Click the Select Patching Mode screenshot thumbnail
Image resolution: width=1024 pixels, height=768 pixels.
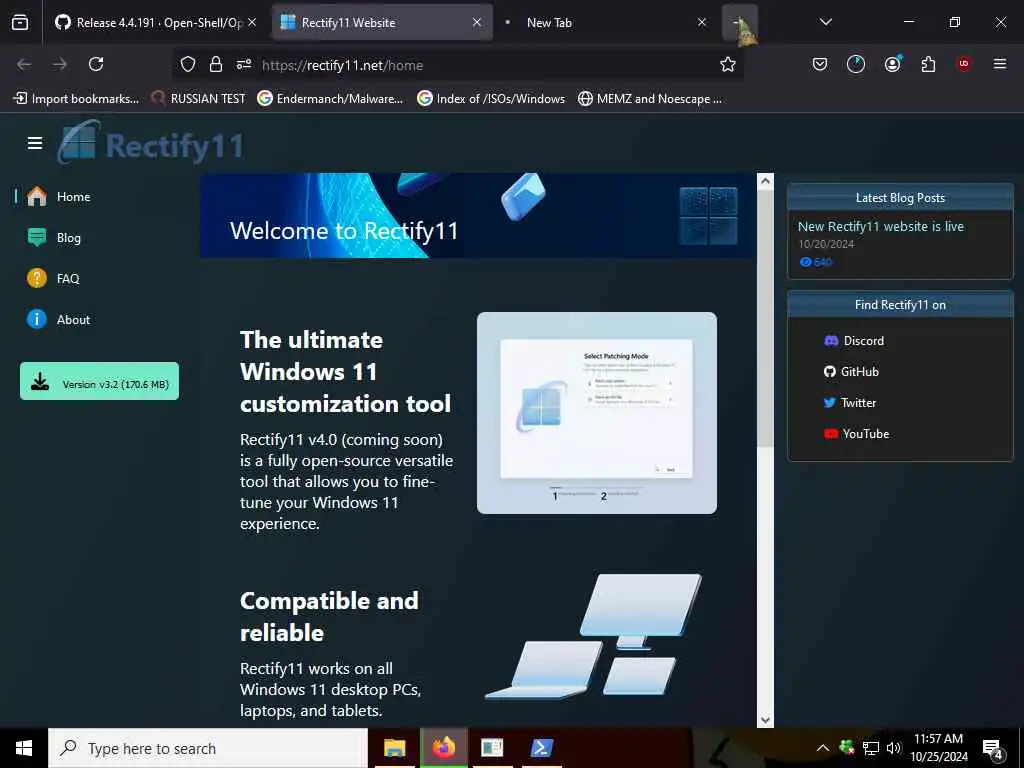point(597,413)
